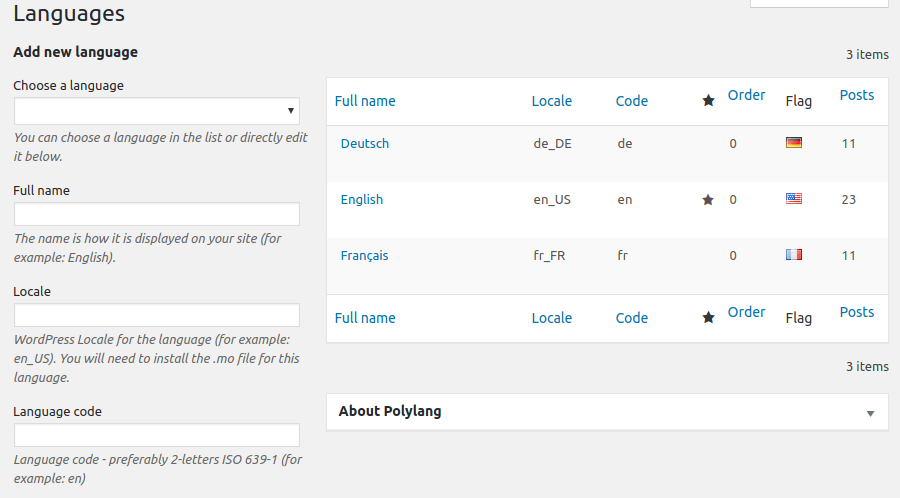
Task: Sort by Posts in table header
Action: tap(857, 95)
